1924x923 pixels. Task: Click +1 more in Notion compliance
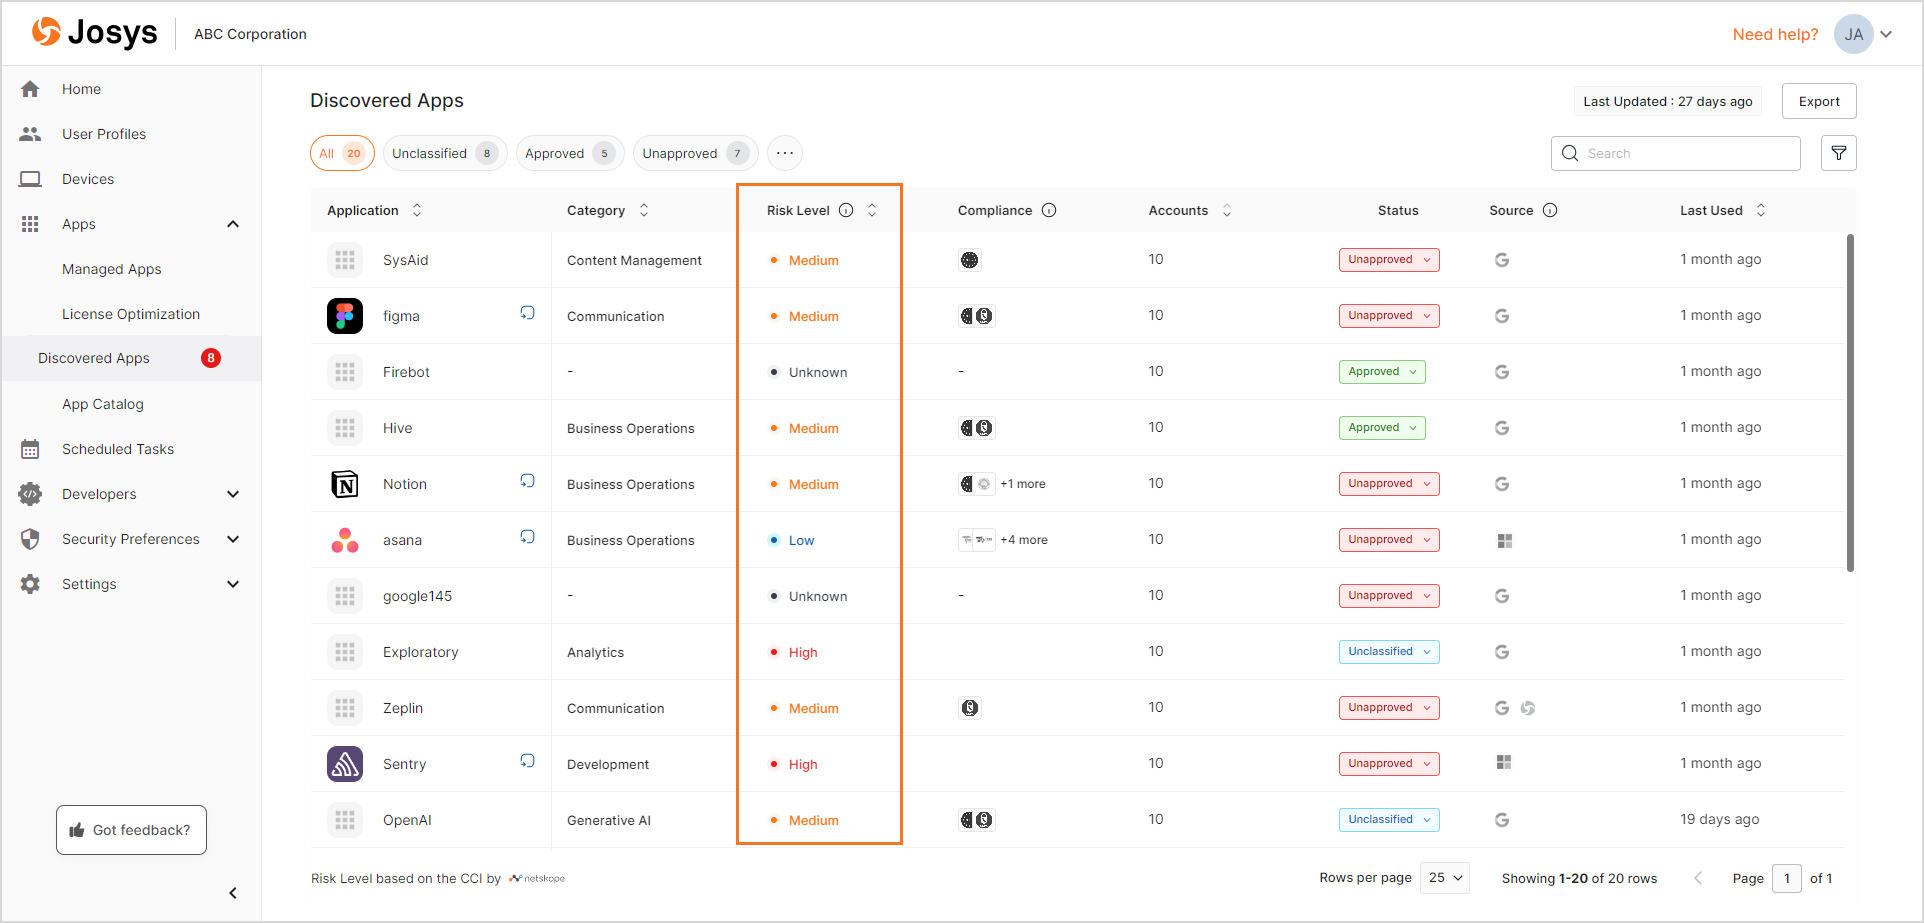tap(1023, 484)
